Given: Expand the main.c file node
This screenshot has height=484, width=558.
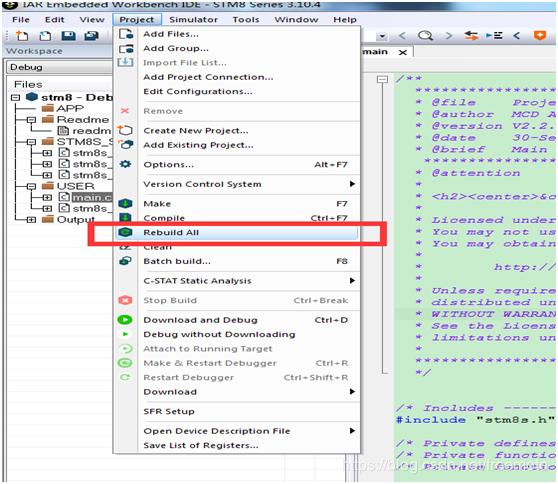Looking at the screenshot, I should 47,197.
